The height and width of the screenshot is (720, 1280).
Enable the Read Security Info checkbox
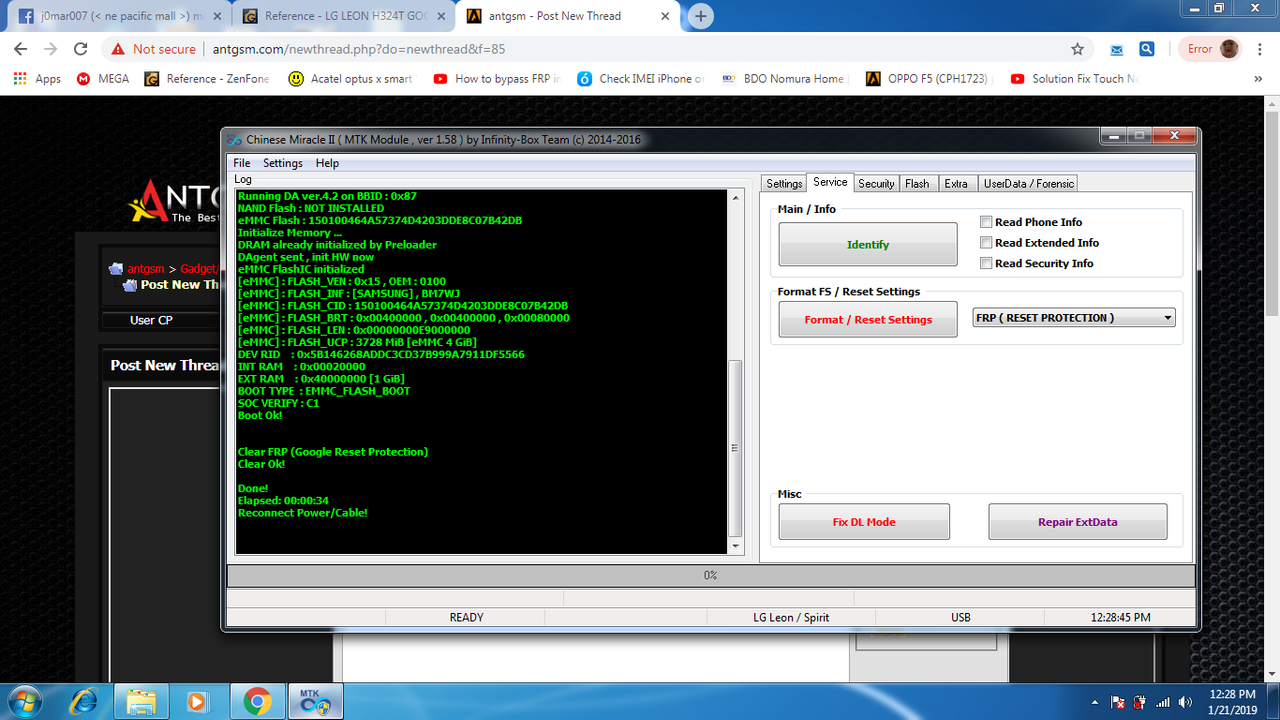point(986,263)
